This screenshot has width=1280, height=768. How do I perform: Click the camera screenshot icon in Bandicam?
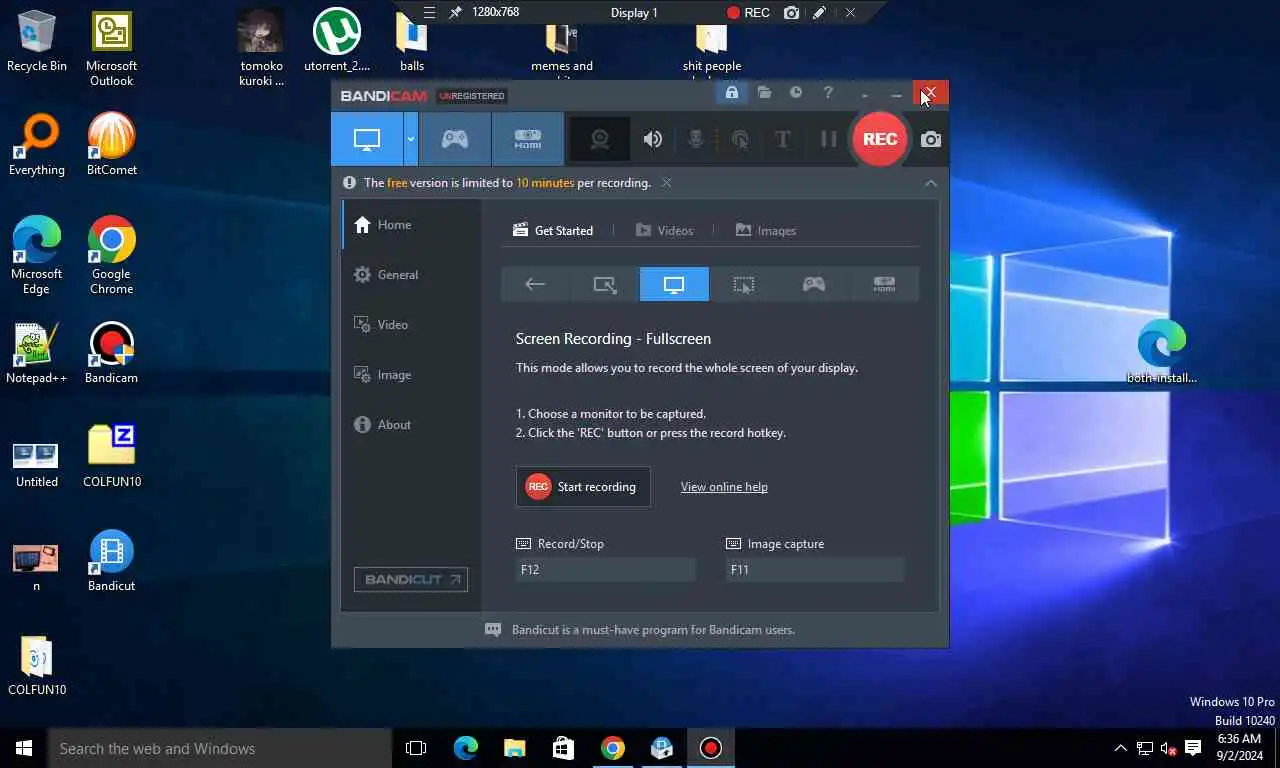(x=931, y=139)
